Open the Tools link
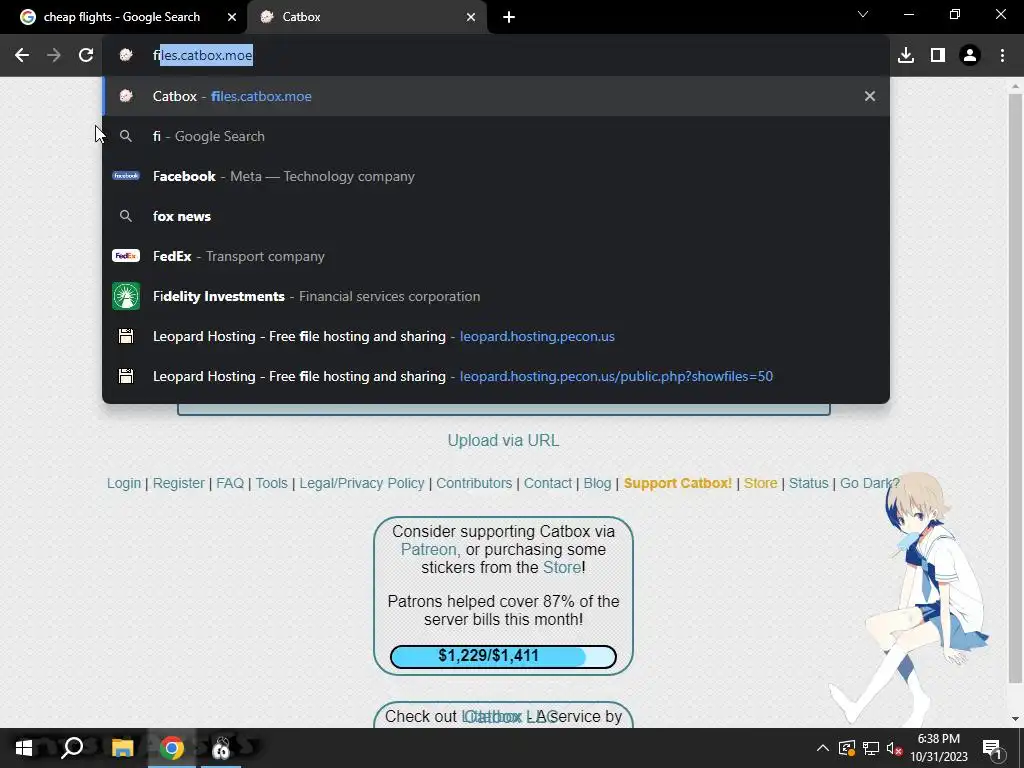The width and height of the screenshot is (1024, 768). coord(271,483)
